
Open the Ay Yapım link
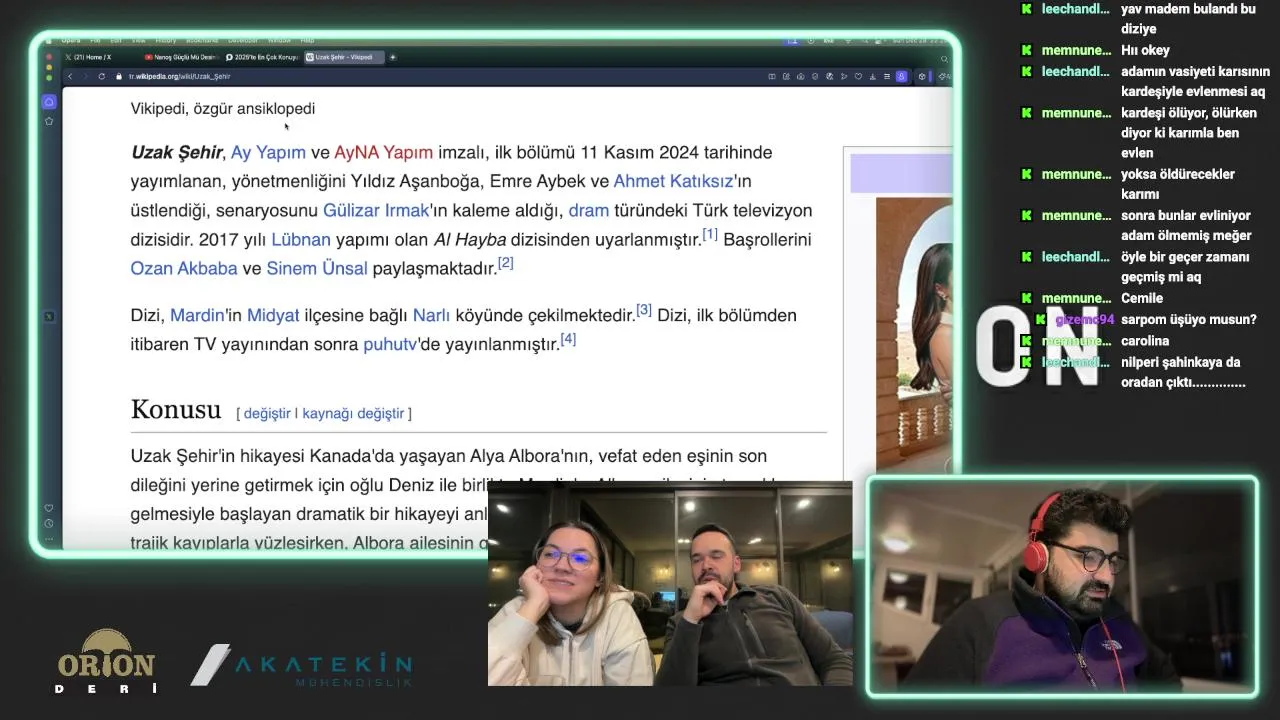point(268,153)
